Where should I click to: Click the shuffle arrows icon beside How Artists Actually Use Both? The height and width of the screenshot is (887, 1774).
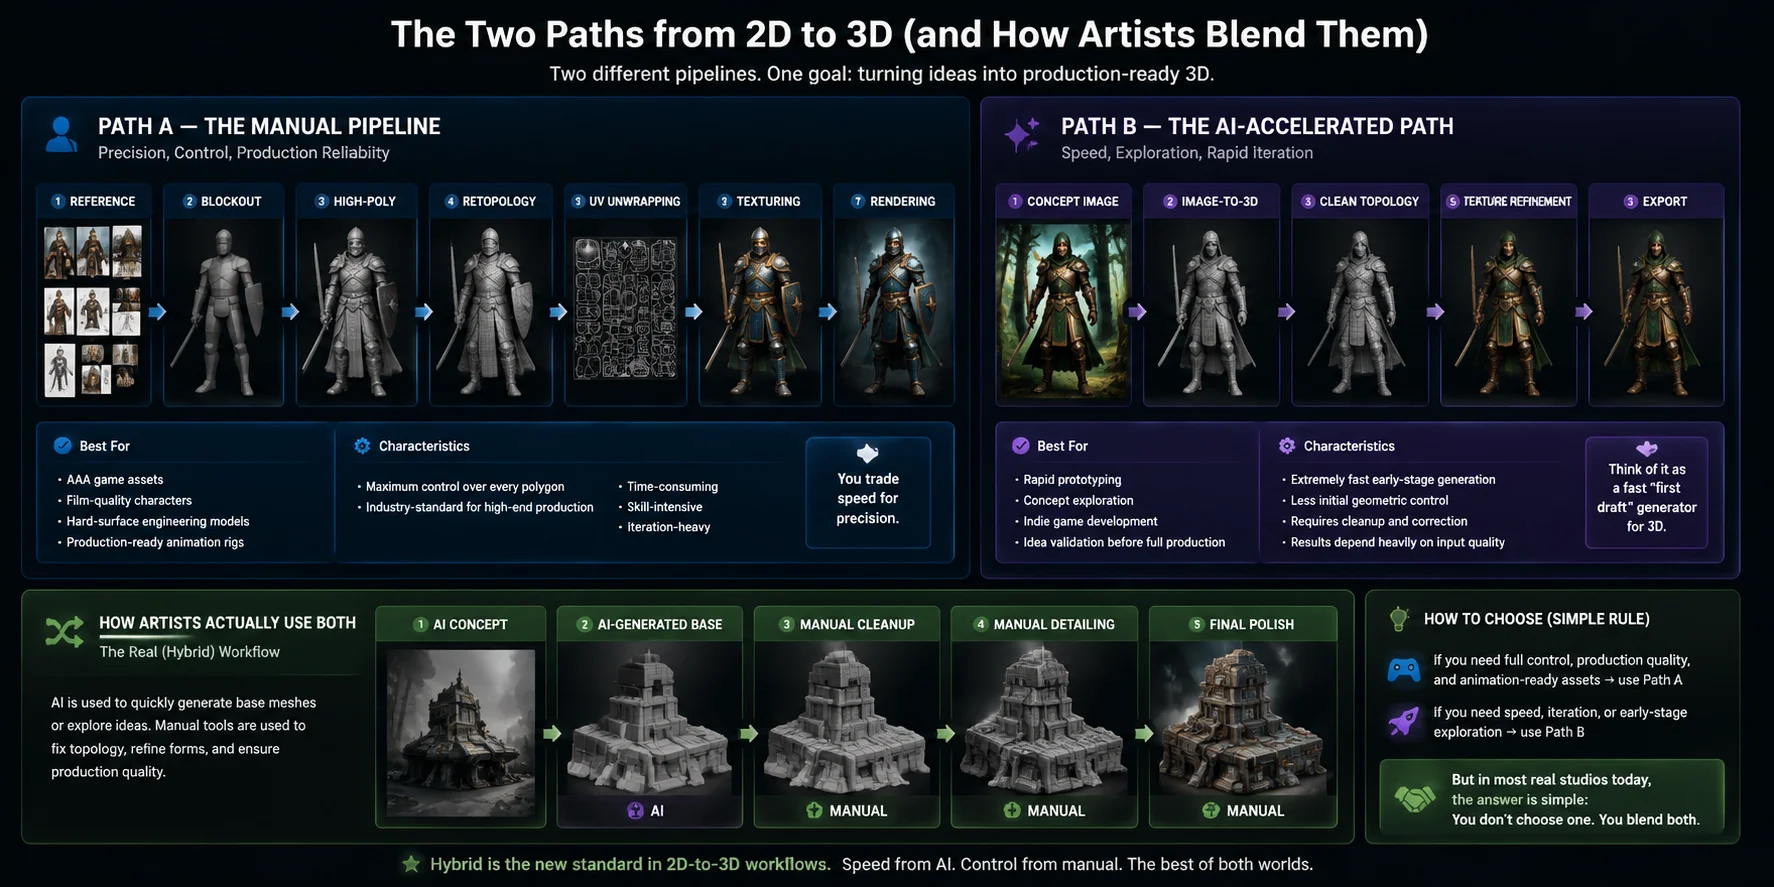pyautogui.click(x=65, y=632)
